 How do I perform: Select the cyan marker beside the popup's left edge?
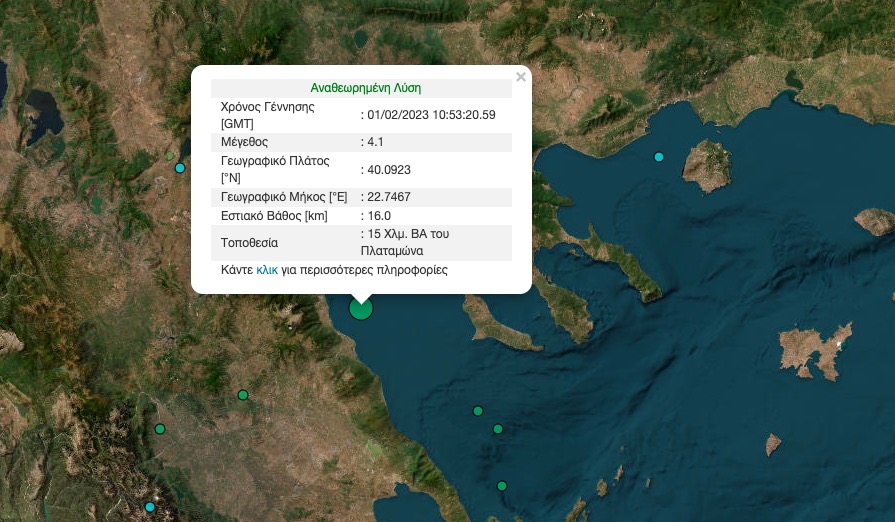click(180, 168)
